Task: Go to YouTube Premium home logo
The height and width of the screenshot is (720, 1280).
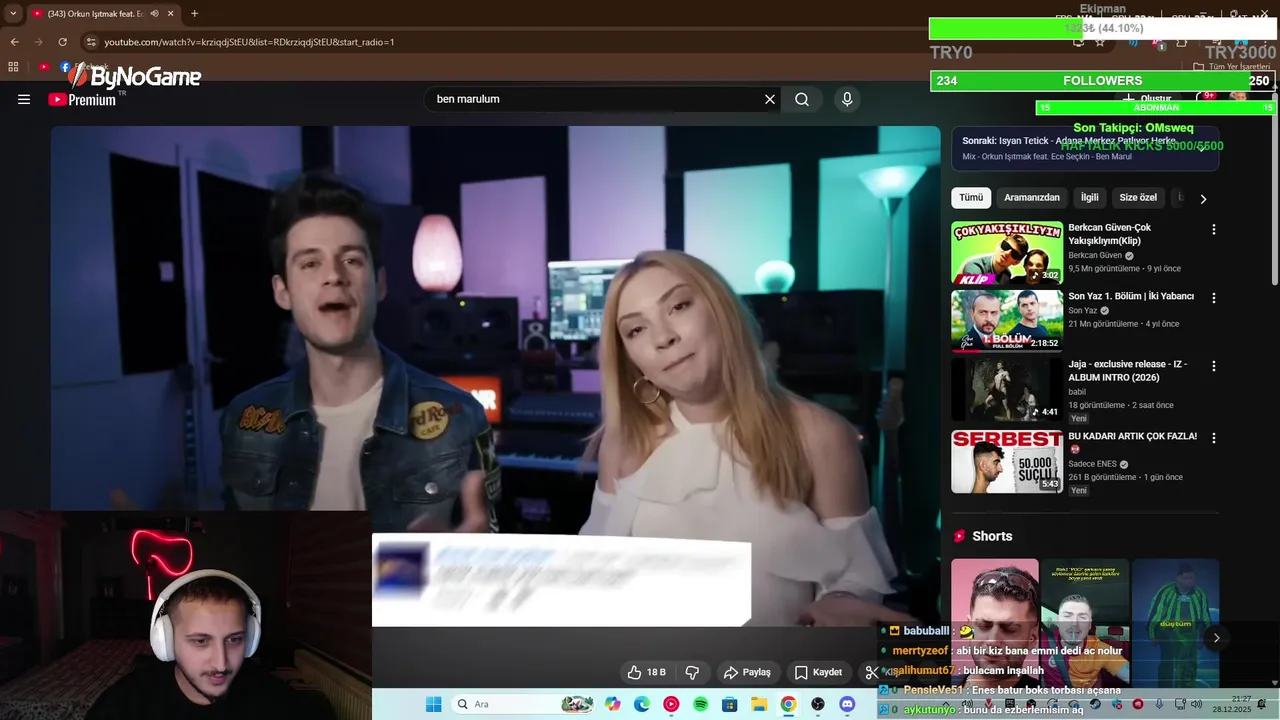Action: (x=82, y=99)
